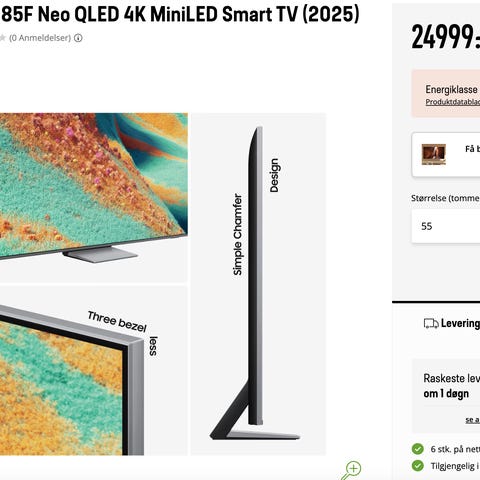Screen dimensions: 480x480
Task: Click the delivery truck icon
Action: (431, 323)
